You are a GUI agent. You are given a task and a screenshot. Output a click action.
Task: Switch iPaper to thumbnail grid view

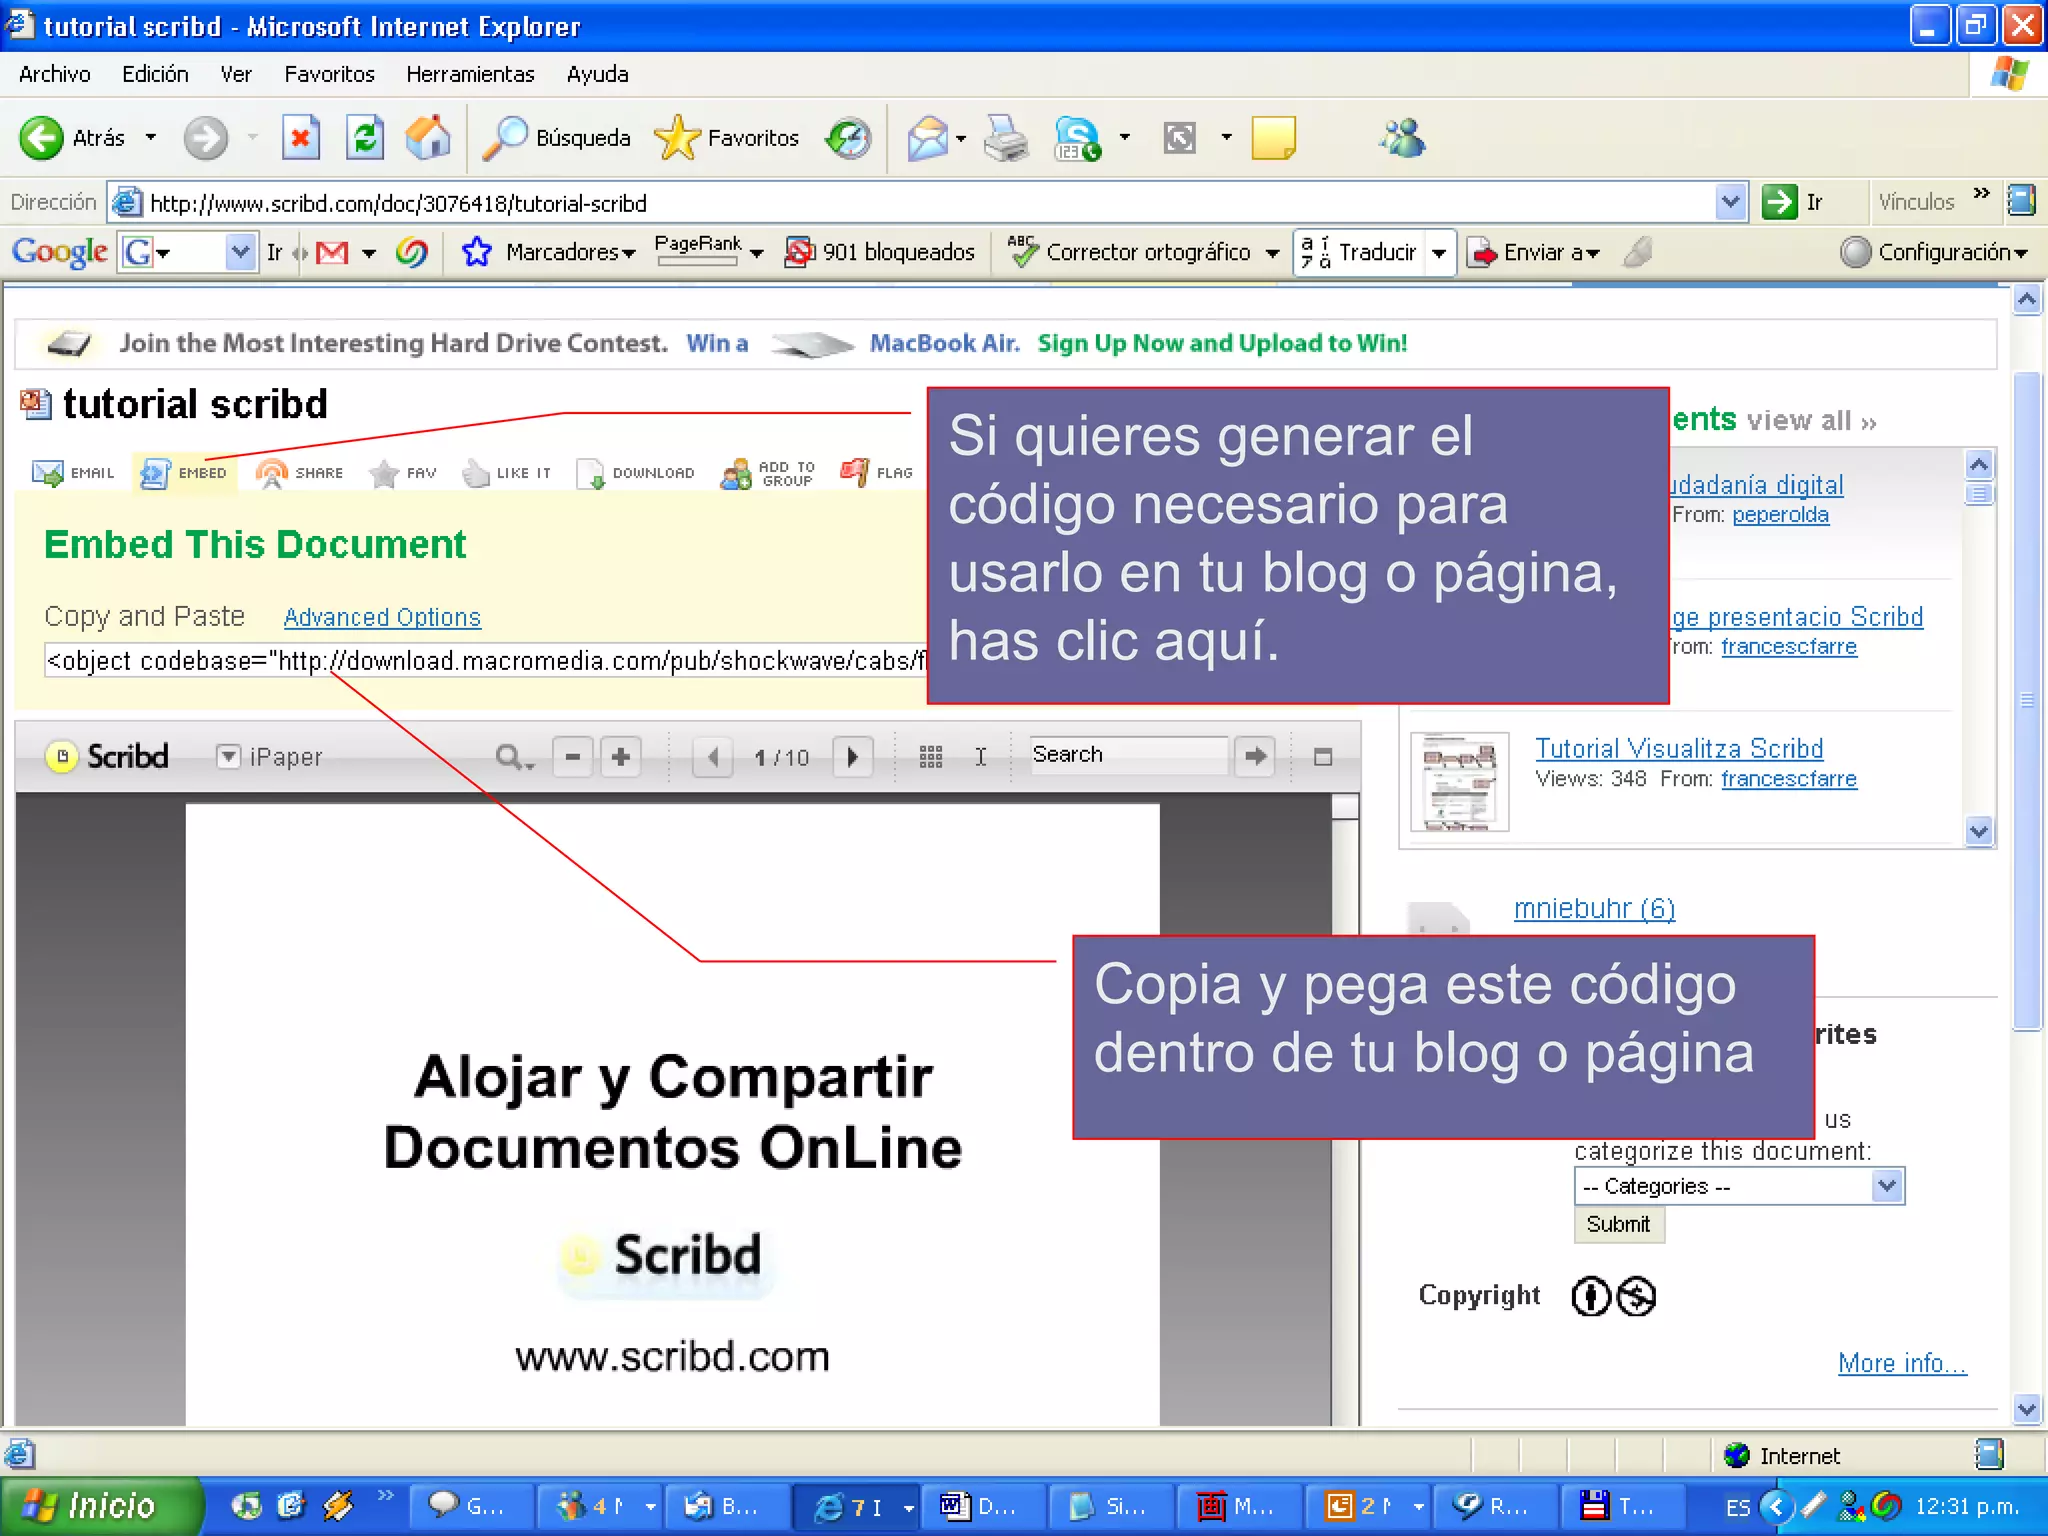931,757
